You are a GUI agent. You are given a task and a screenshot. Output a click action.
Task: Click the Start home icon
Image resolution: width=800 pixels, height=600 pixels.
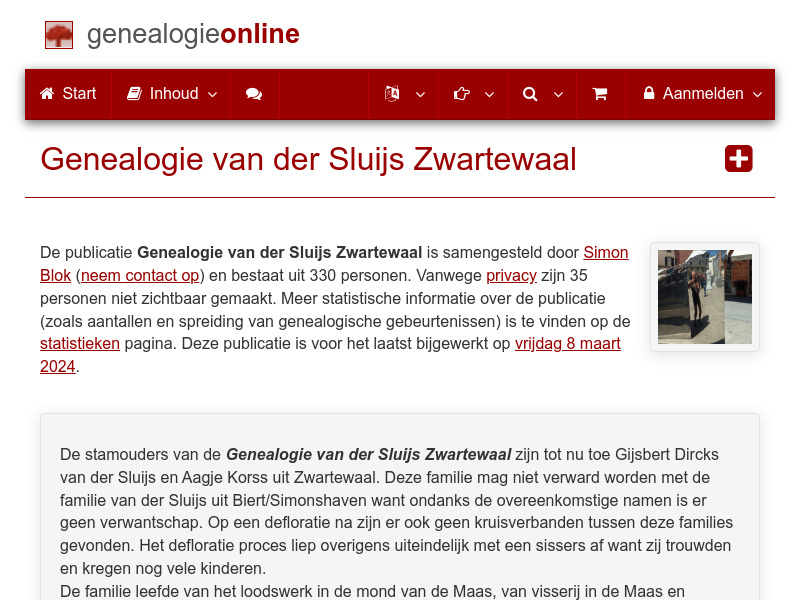(46, 93)
